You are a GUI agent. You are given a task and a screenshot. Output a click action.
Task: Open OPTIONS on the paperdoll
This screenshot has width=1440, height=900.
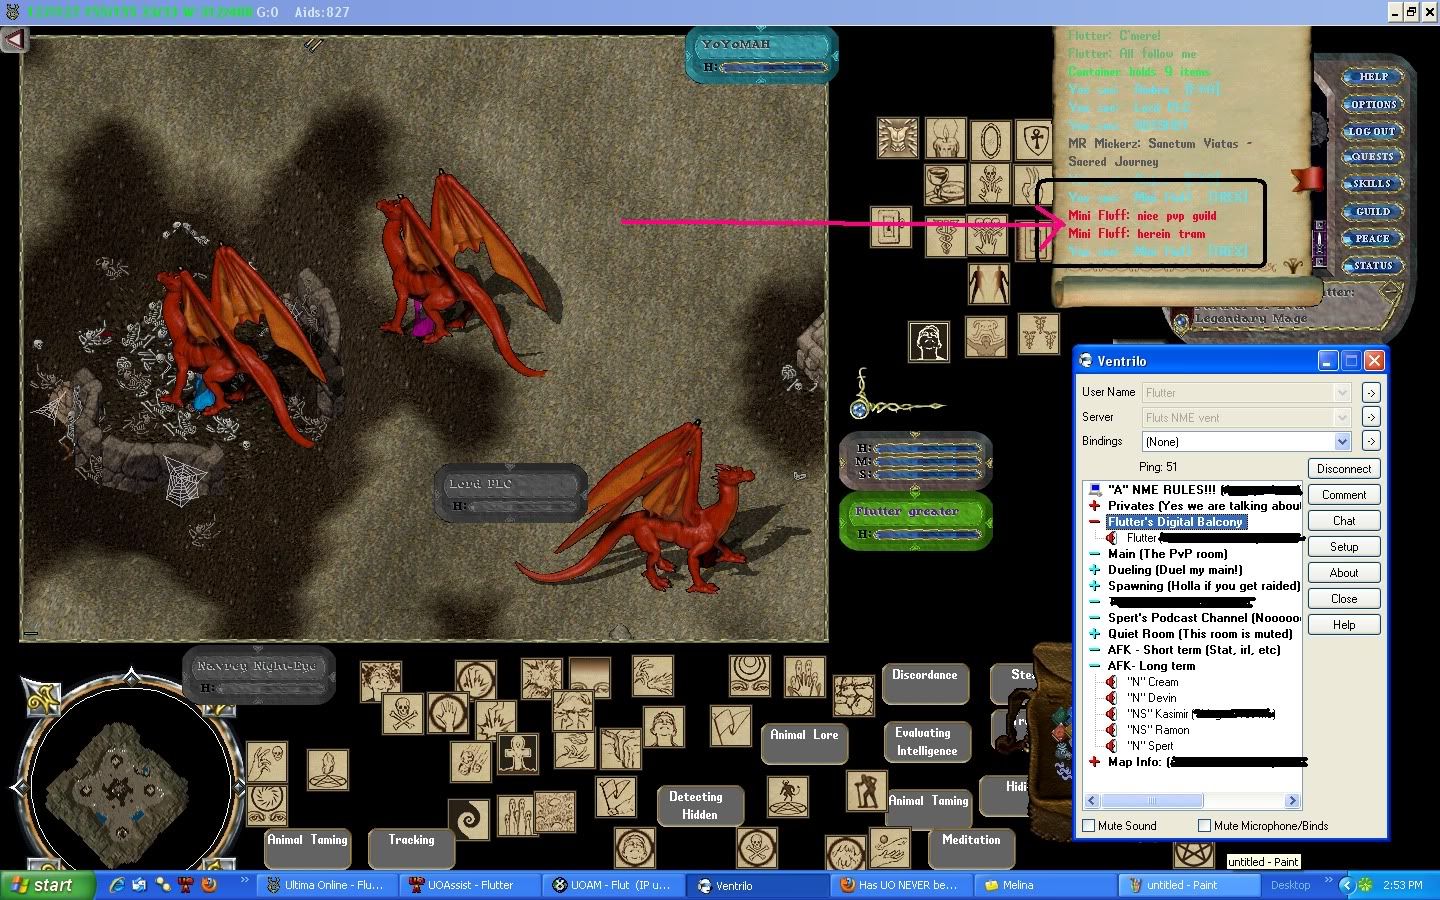click(1372, 104)
